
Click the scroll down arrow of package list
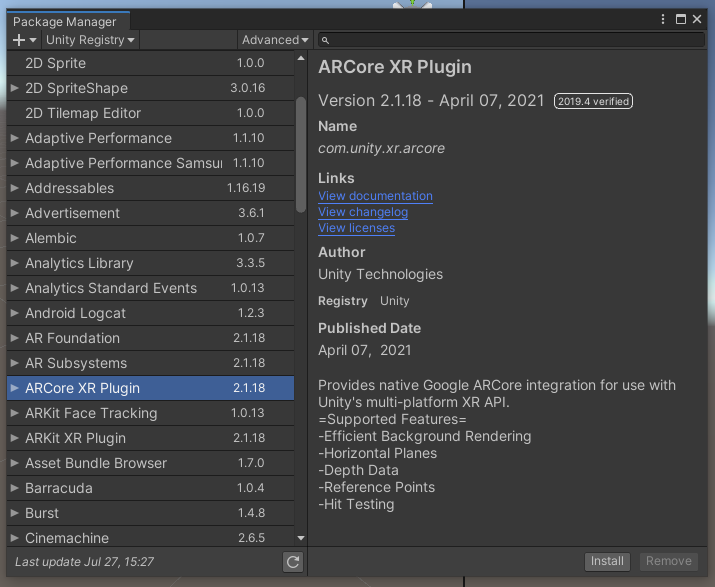click(301, 538)
